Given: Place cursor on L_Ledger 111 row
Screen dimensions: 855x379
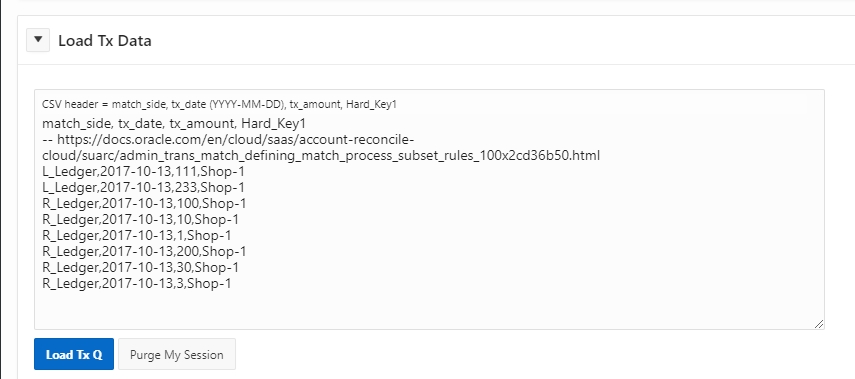Looking at the screenshot, I should (x=143, y=171).
